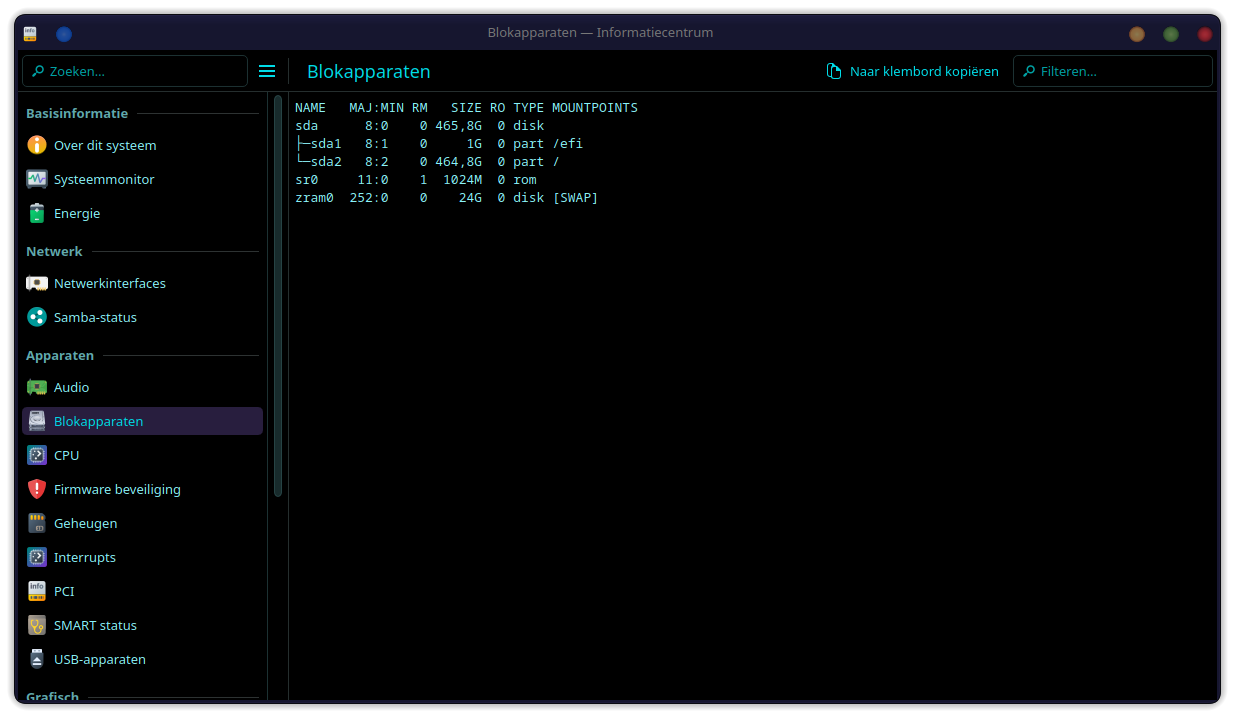Screen dimensions: 1235x718
Task: Click the clipboard copy icon
Action: pos(834,71)
